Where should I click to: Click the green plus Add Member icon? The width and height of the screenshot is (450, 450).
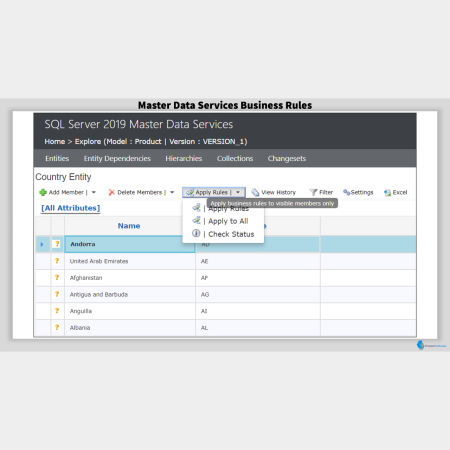tap(43, 192)
